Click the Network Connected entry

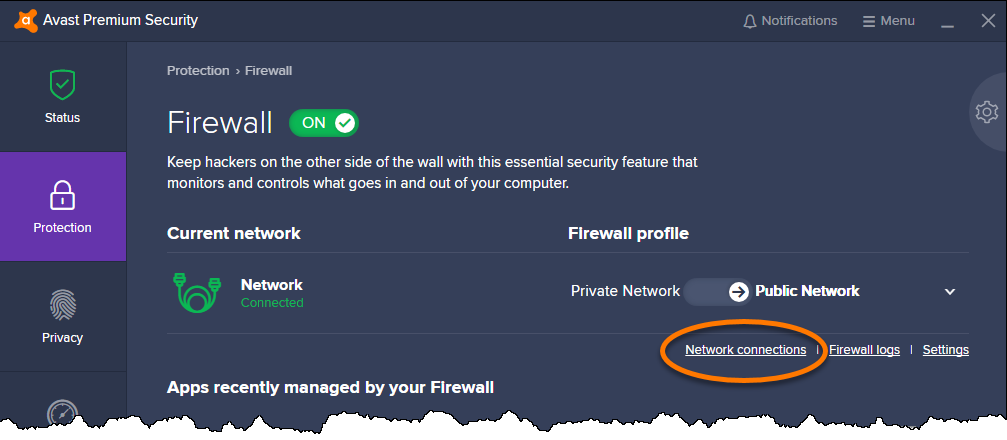272,293
